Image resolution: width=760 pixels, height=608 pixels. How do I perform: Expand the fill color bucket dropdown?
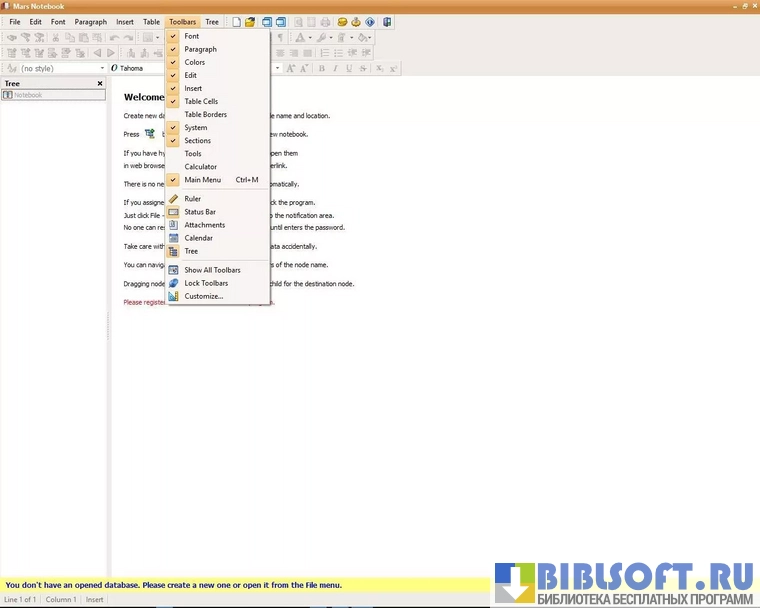tap(369, 38)
